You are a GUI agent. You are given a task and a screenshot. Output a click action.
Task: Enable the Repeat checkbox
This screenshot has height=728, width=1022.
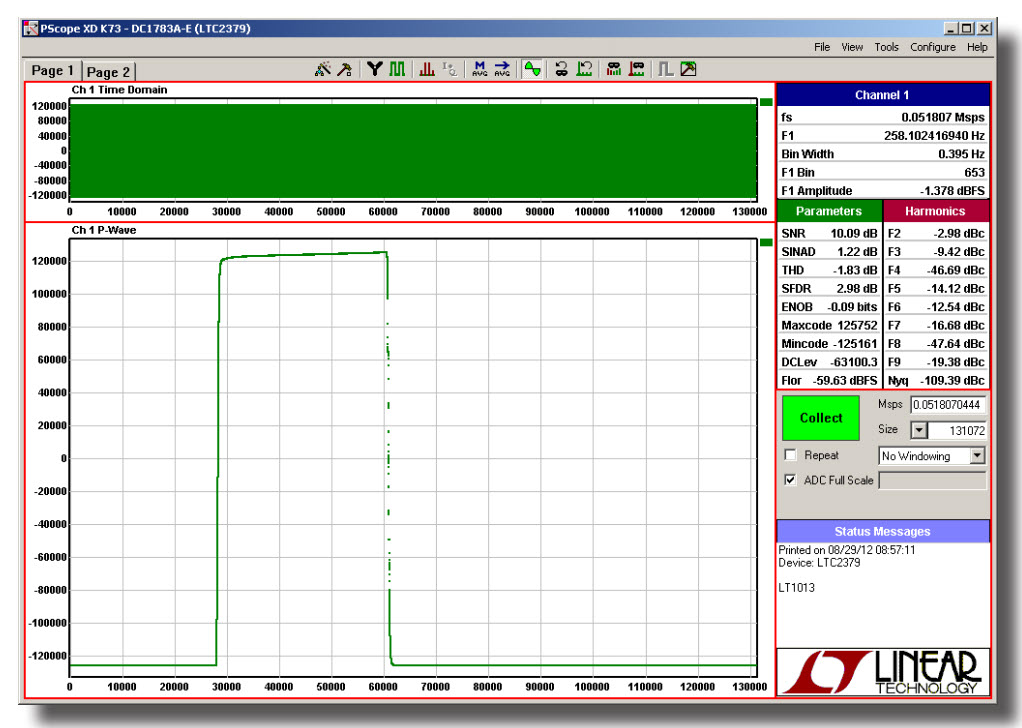(792, 456)
